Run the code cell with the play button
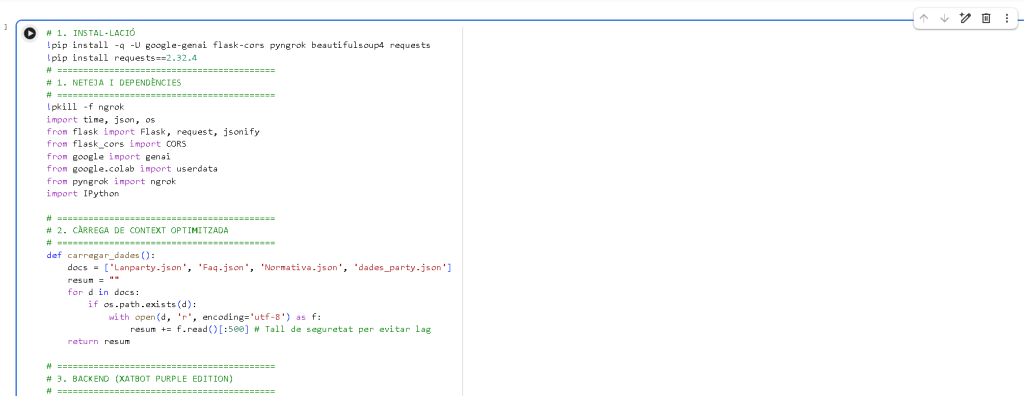Screen dimensions: 1024x396 30,33
